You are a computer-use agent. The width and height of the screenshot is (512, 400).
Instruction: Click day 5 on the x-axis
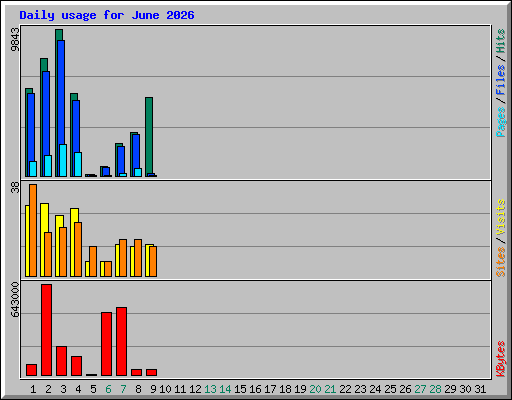(93, 389)
